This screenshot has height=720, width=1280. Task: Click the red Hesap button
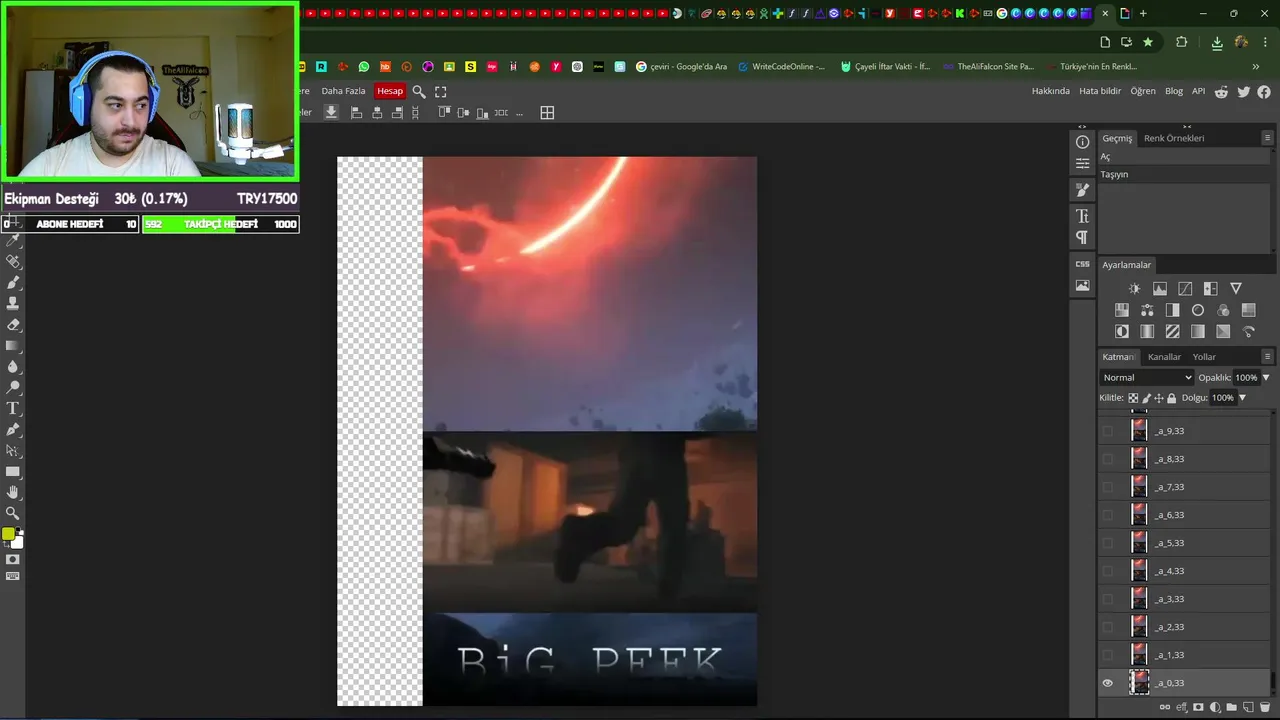390,91
